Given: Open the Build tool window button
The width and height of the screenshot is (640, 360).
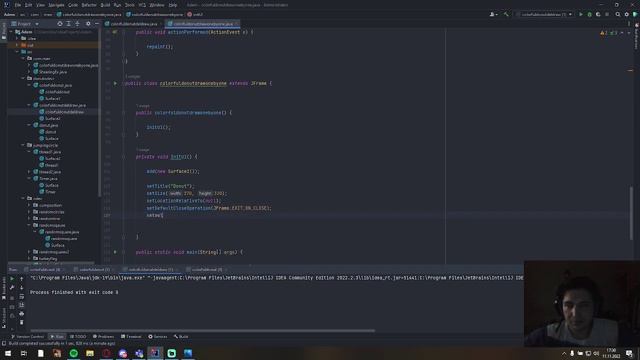Looking at the screenshot, I should tap(181, 336).
